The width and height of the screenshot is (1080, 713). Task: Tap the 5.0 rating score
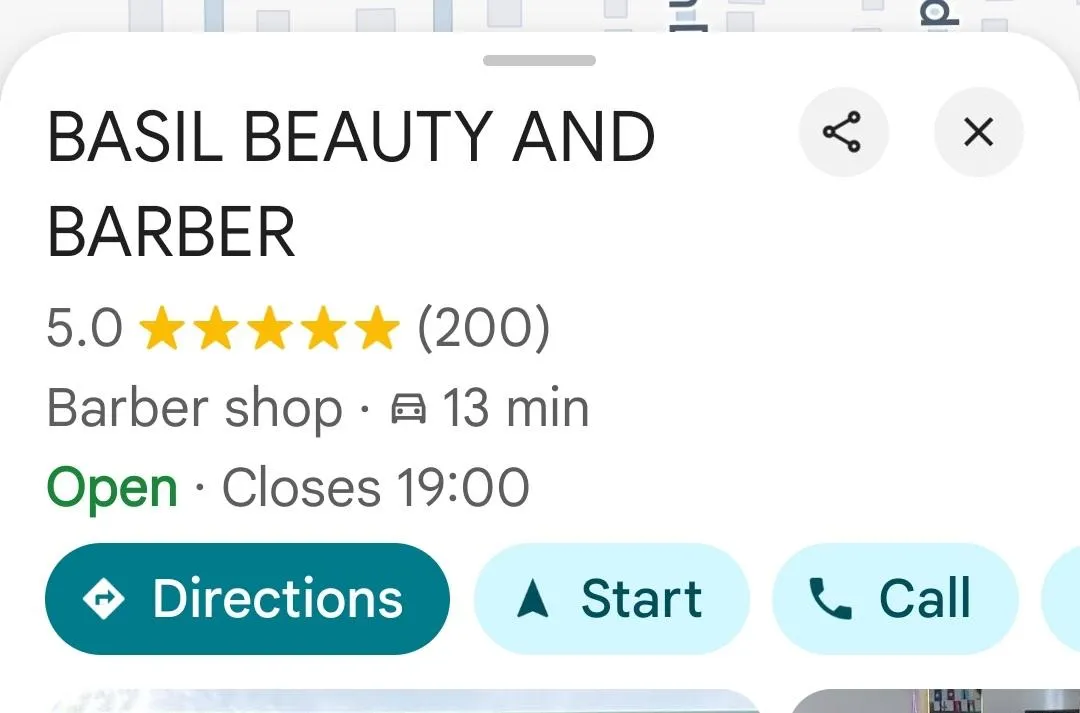point(85,328)
